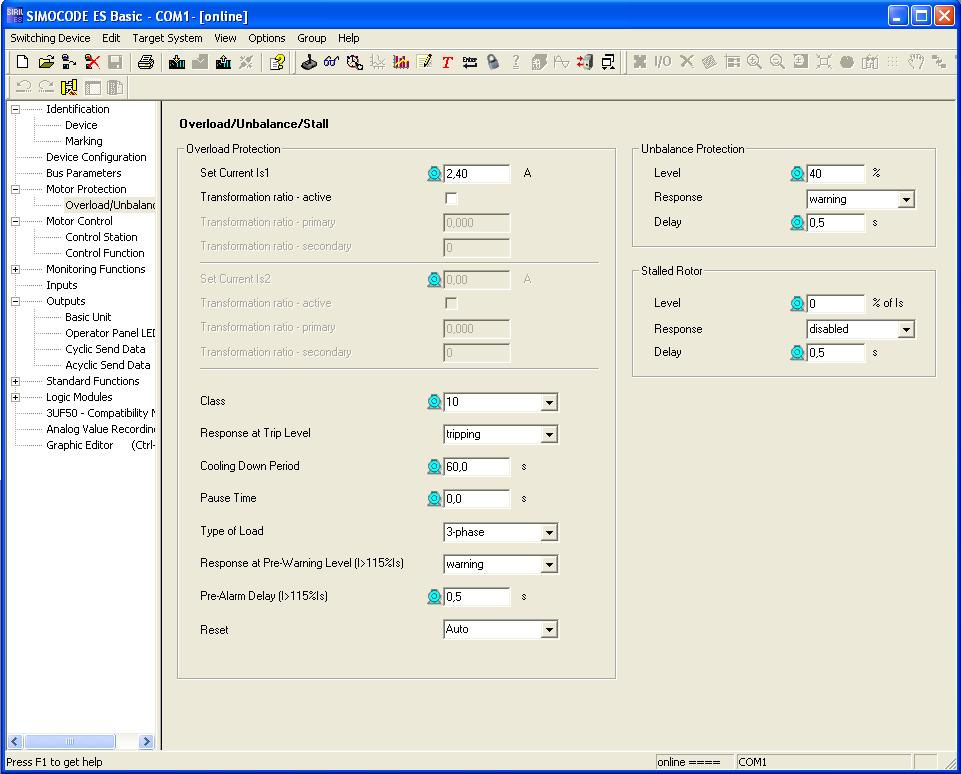This screenshot has height=774, width=961.
Task: Click the printer icon in the toolbar
Action: [x=146, y=62]
